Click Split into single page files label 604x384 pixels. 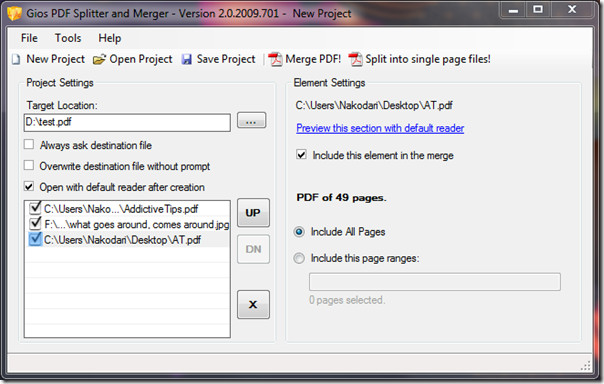(428, 59)
